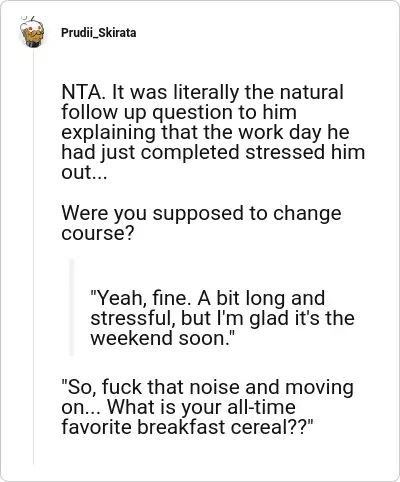The height and width of the screenshot is (482, 400).
Task: Click the word 'course?' in the second paragraph
Action: (x=98, y=233)
